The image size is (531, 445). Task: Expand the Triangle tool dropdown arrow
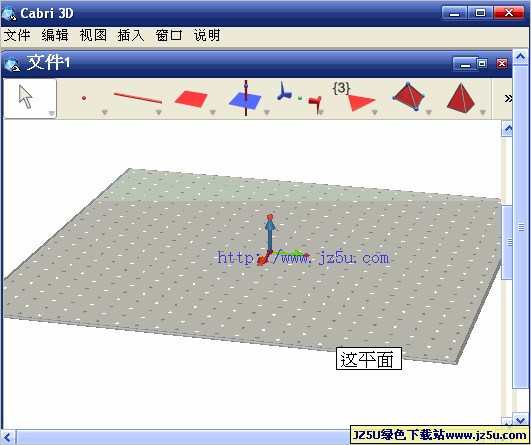(x=375, y=112)
